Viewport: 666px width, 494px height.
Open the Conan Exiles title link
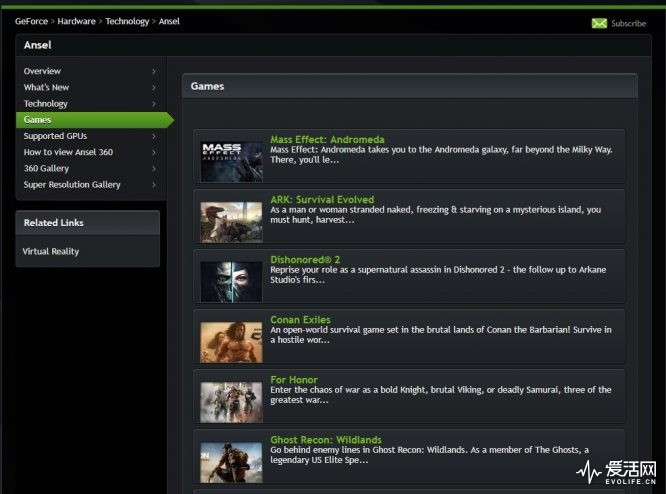click(300, 319)
